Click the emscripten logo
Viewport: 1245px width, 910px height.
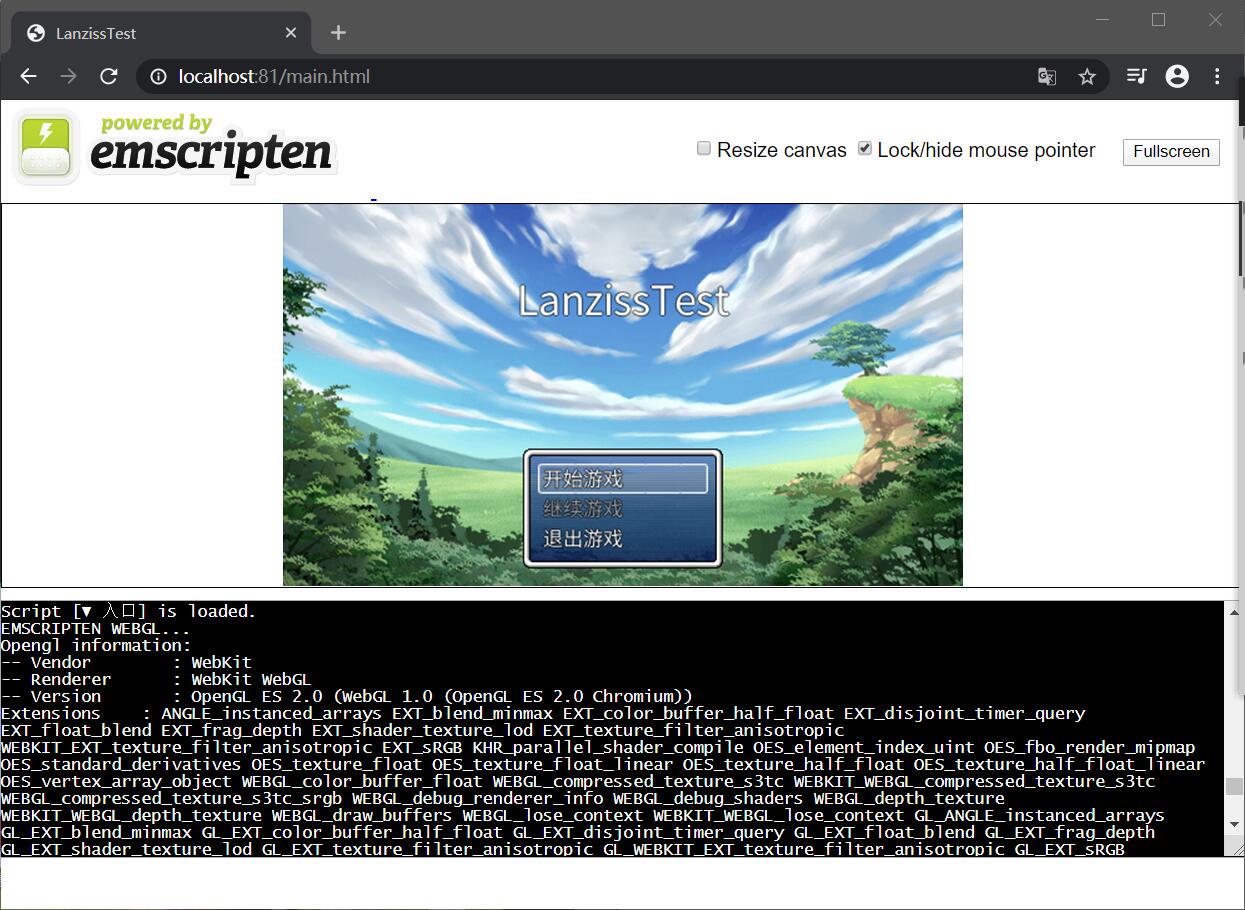coord(175,147)
